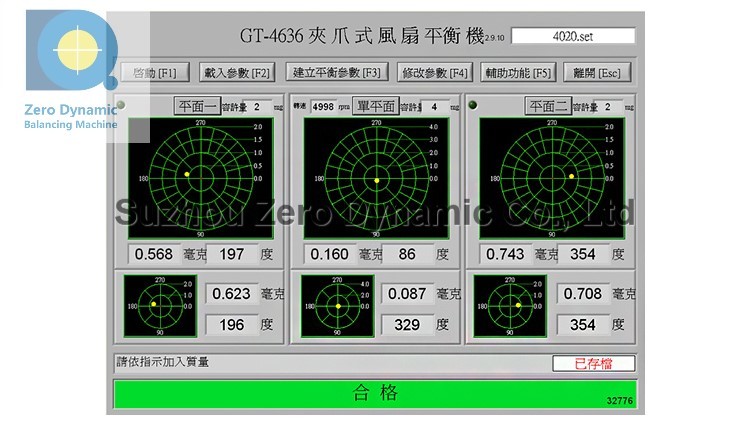Screen dimensions: 750x425
Task: Open 輔助功能 [F5] auxiliary functions
Action: [x=518, y=73]
